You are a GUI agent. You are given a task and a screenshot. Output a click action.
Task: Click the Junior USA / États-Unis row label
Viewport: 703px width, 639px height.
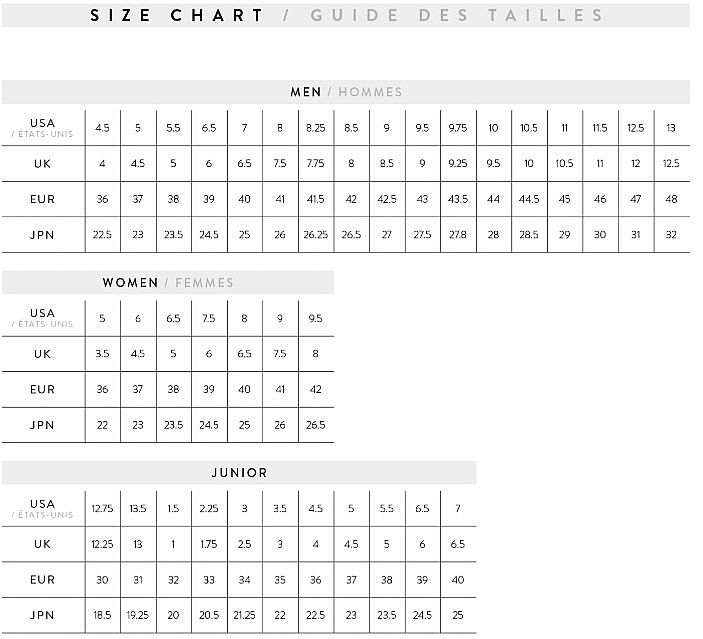(43, 509)
